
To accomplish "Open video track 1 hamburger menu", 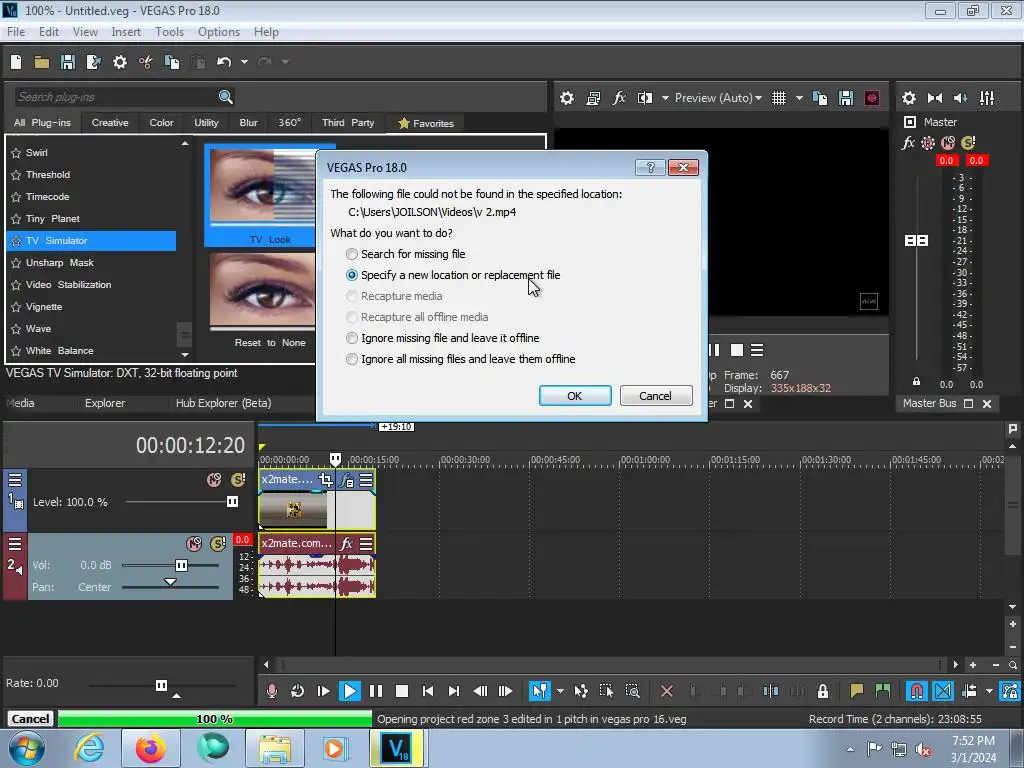I will tap(15, 480).
